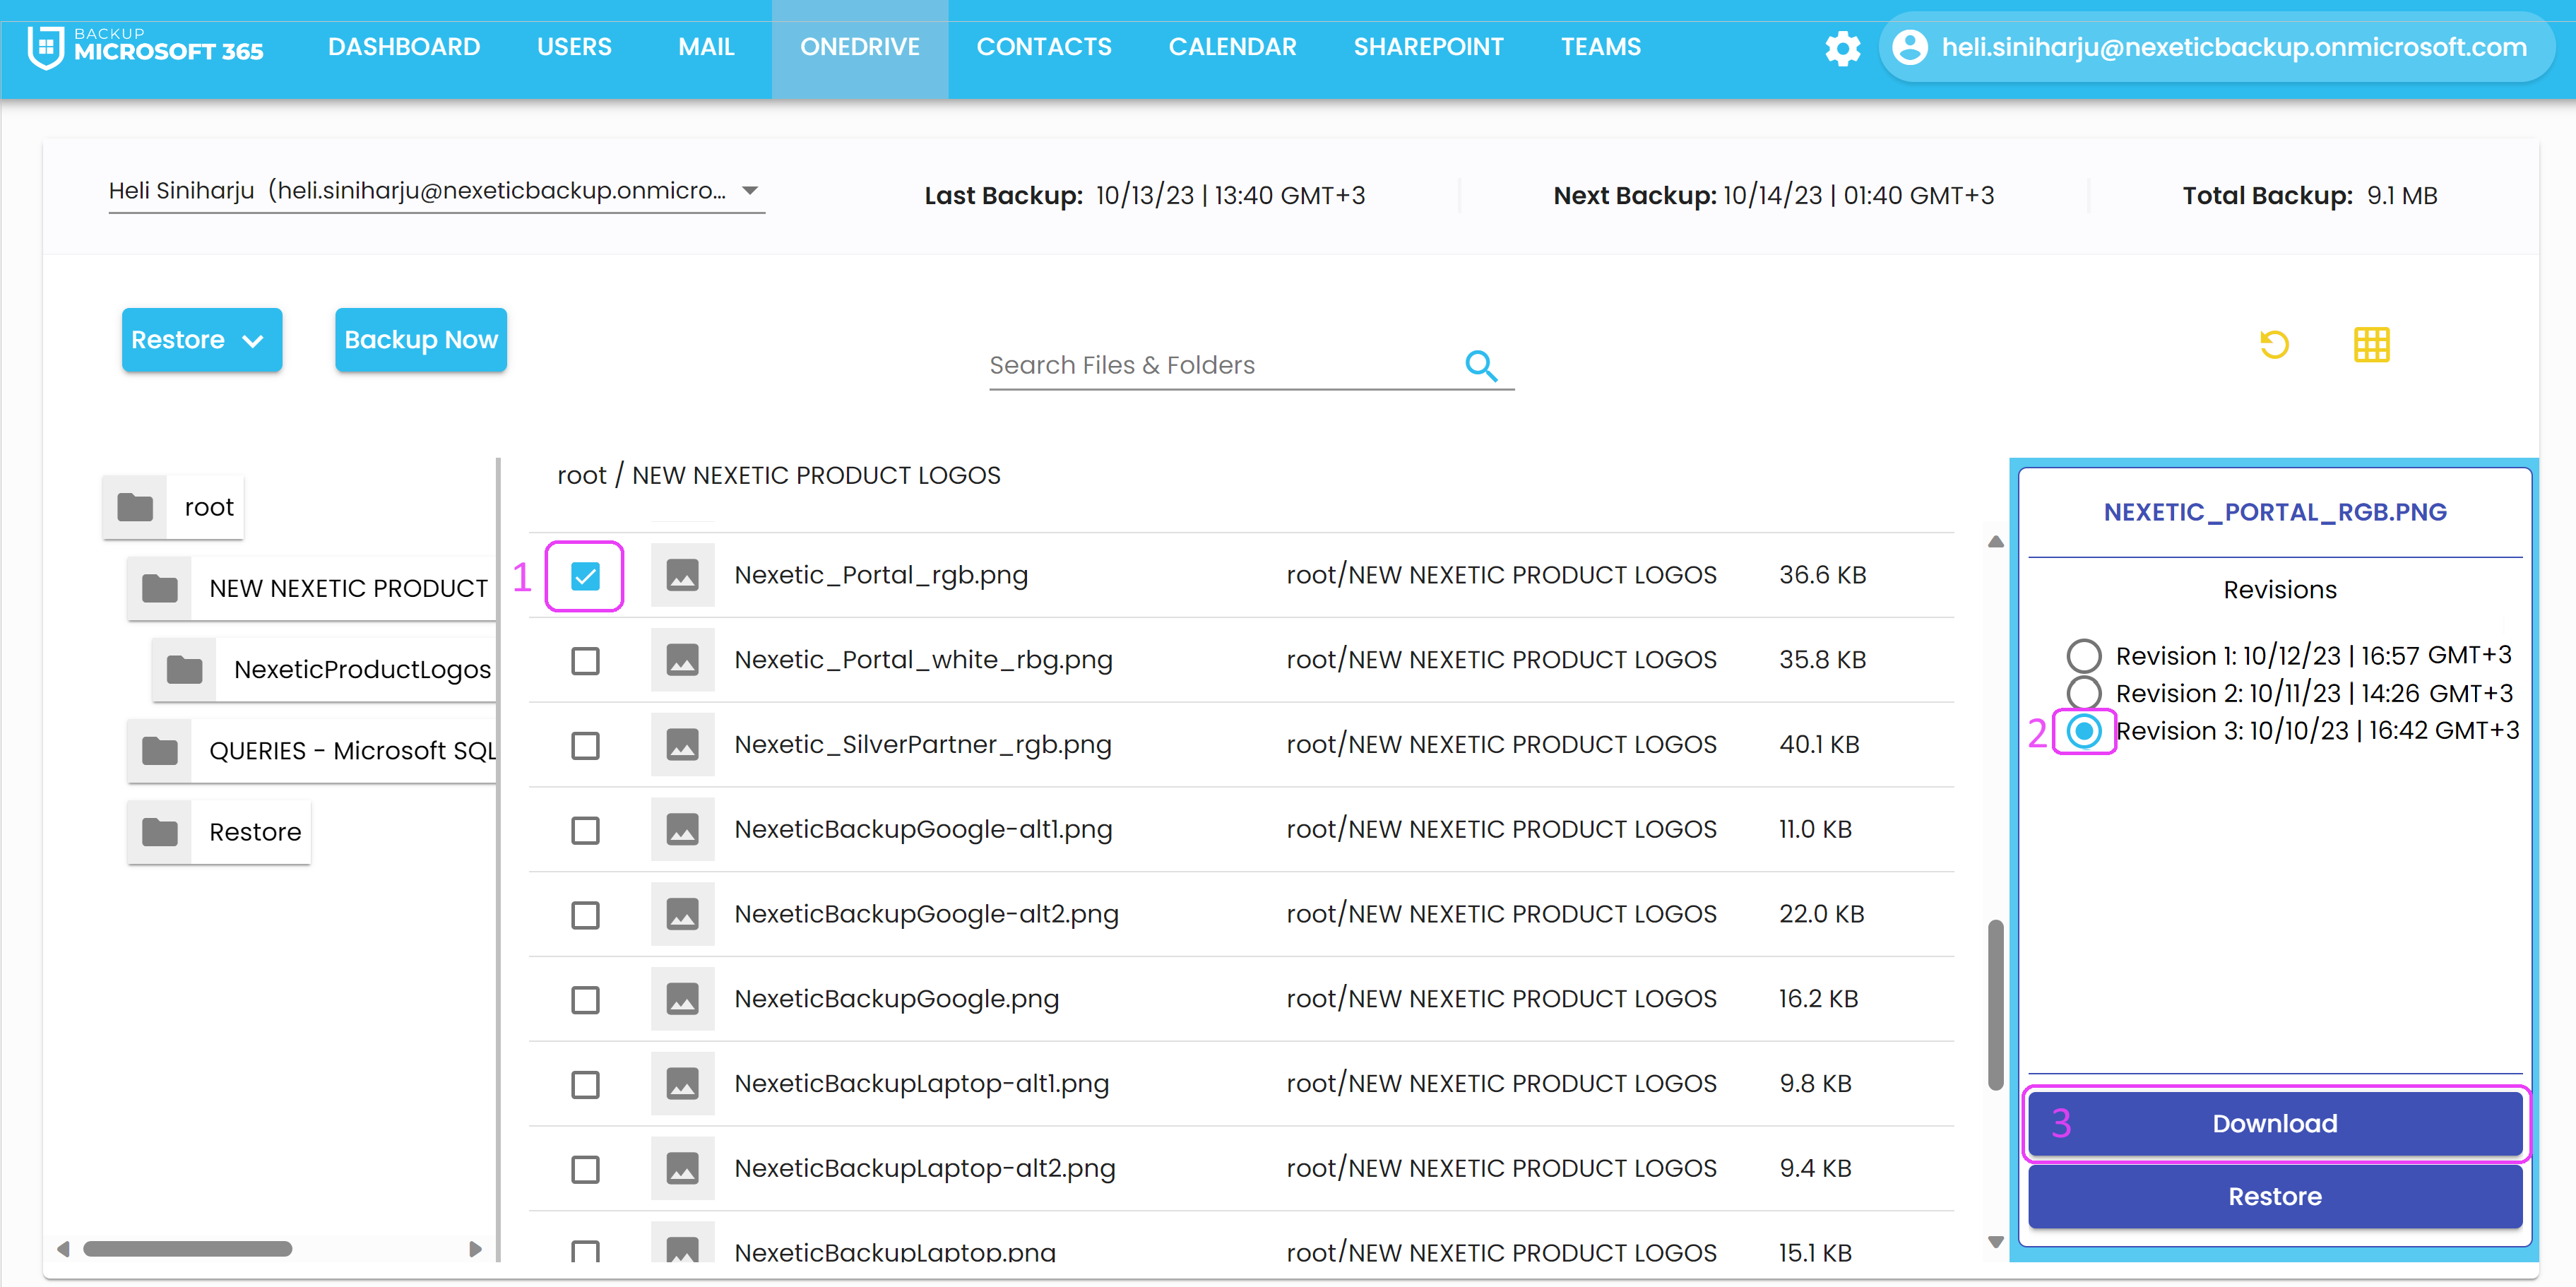Switch to grid view icon

pyautogui.click(x=2371, y=345)
